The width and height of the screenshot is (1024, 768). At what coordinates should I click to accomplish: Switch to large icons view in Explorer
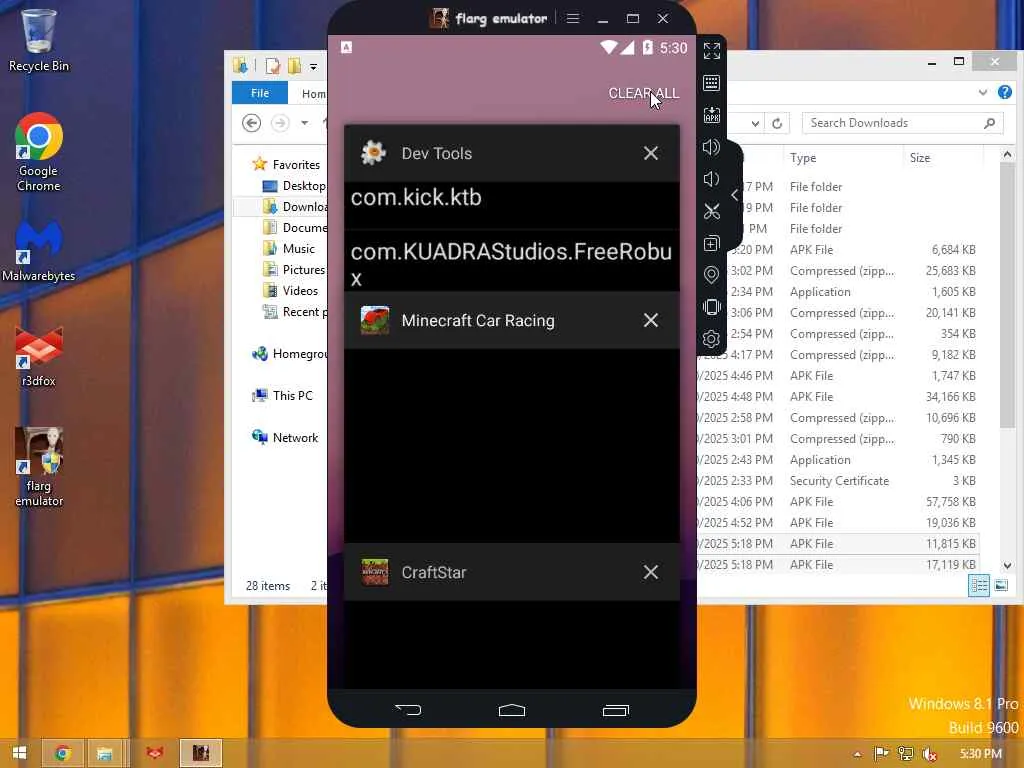click(1000, 585)
